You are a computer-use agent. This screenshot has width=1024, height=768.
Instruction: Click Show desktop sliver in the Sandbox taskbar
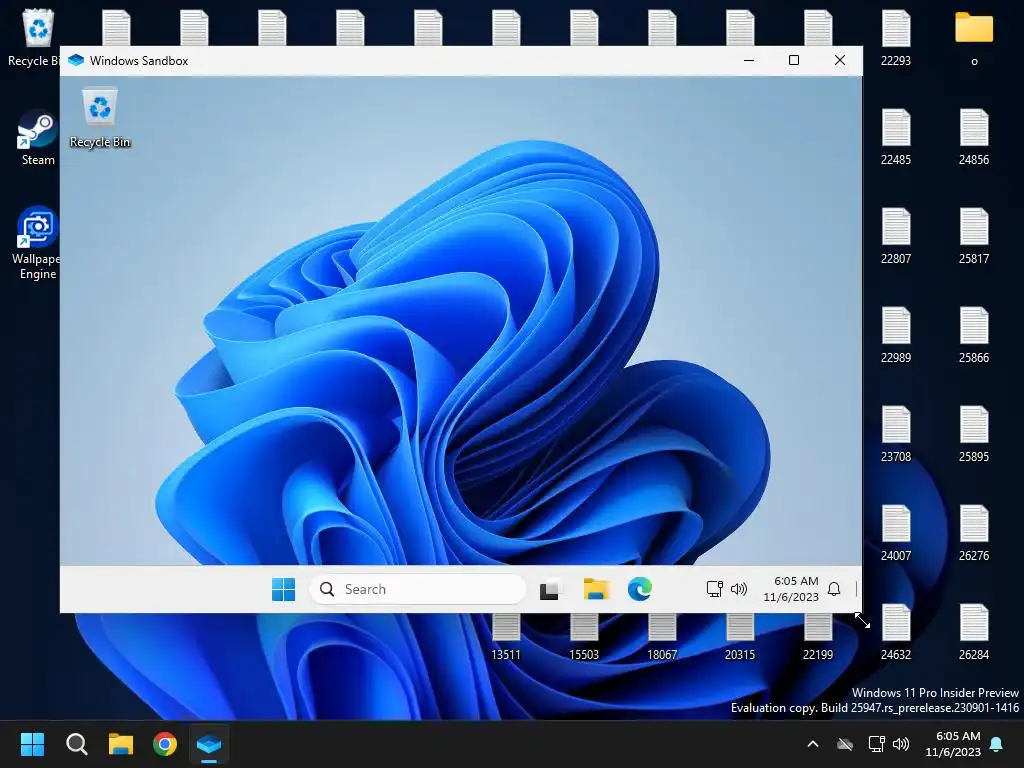coord(857,589)
